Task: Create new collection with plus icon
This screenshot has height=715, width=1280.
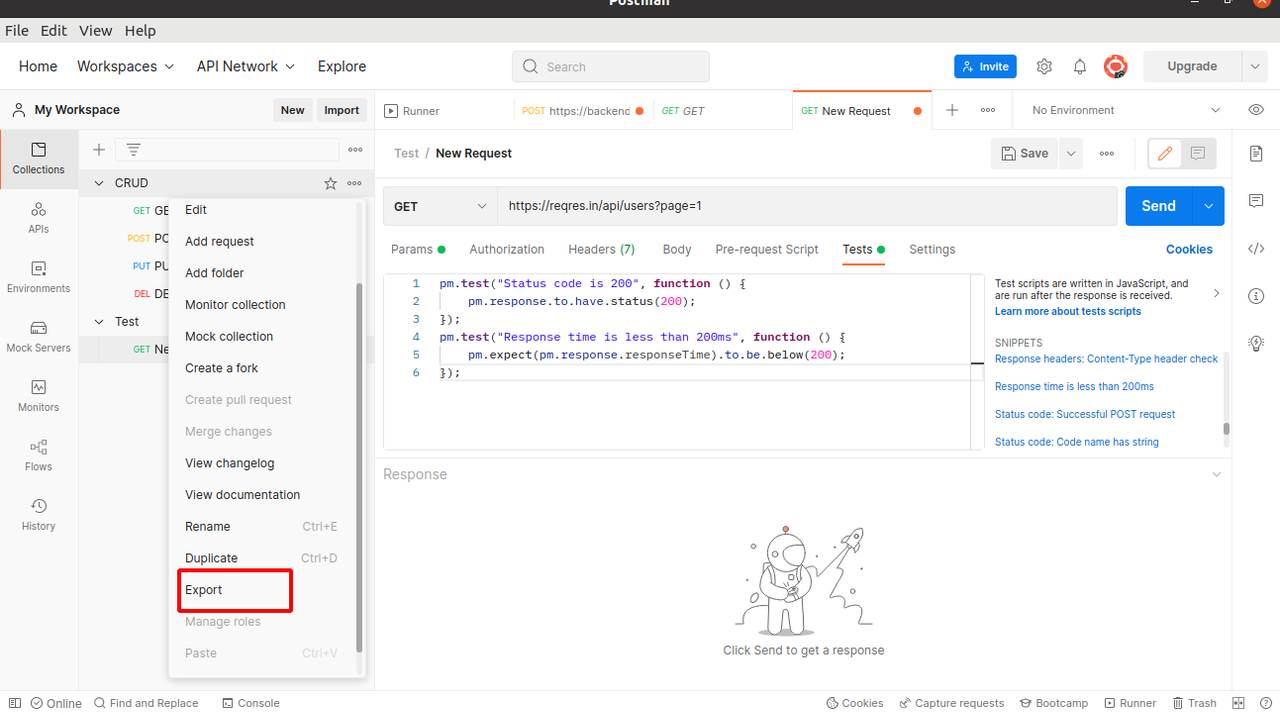Action: coord(98,150)
